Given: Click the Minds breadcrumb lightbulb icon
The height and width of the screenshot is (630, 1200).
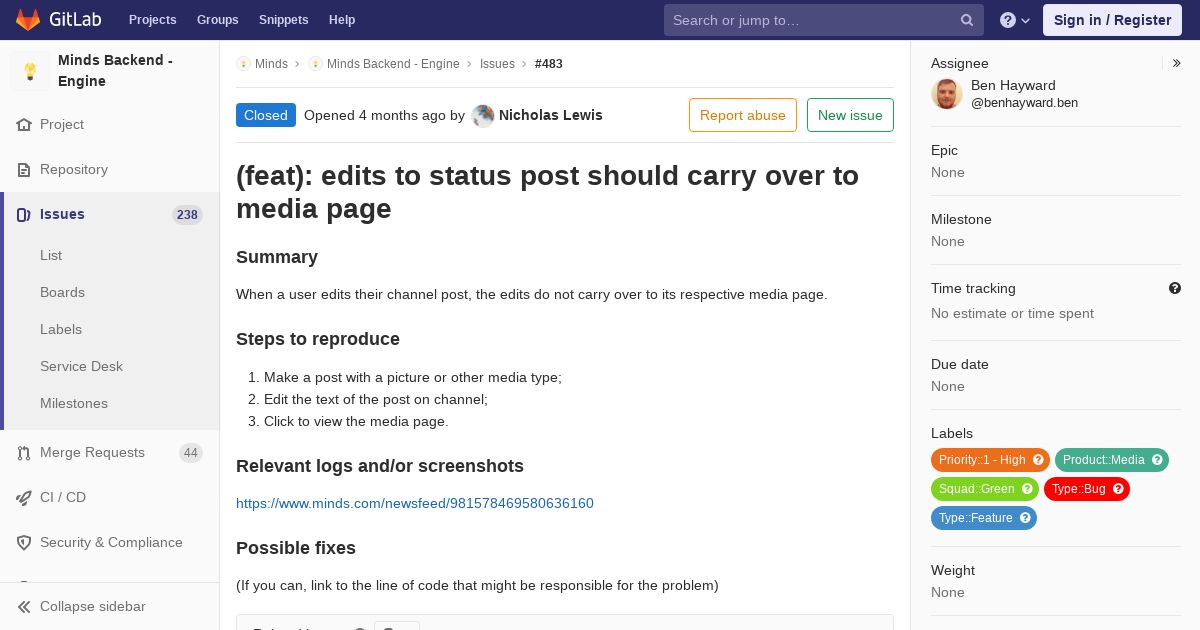Looking at the screenshot, I should (243, 64).
